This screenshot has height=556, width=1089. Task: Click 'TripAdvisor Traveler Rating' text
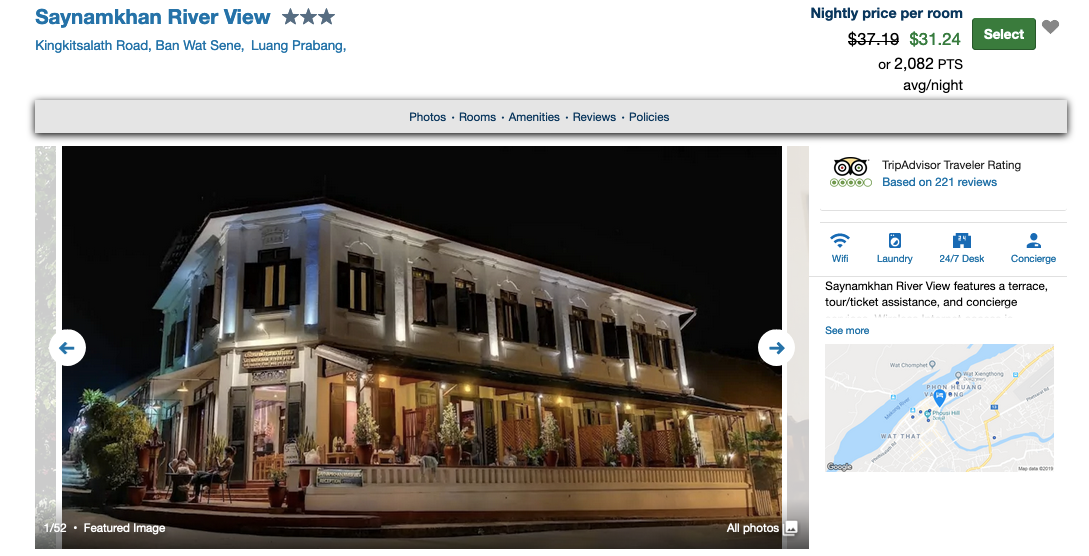tap(951, 165)
